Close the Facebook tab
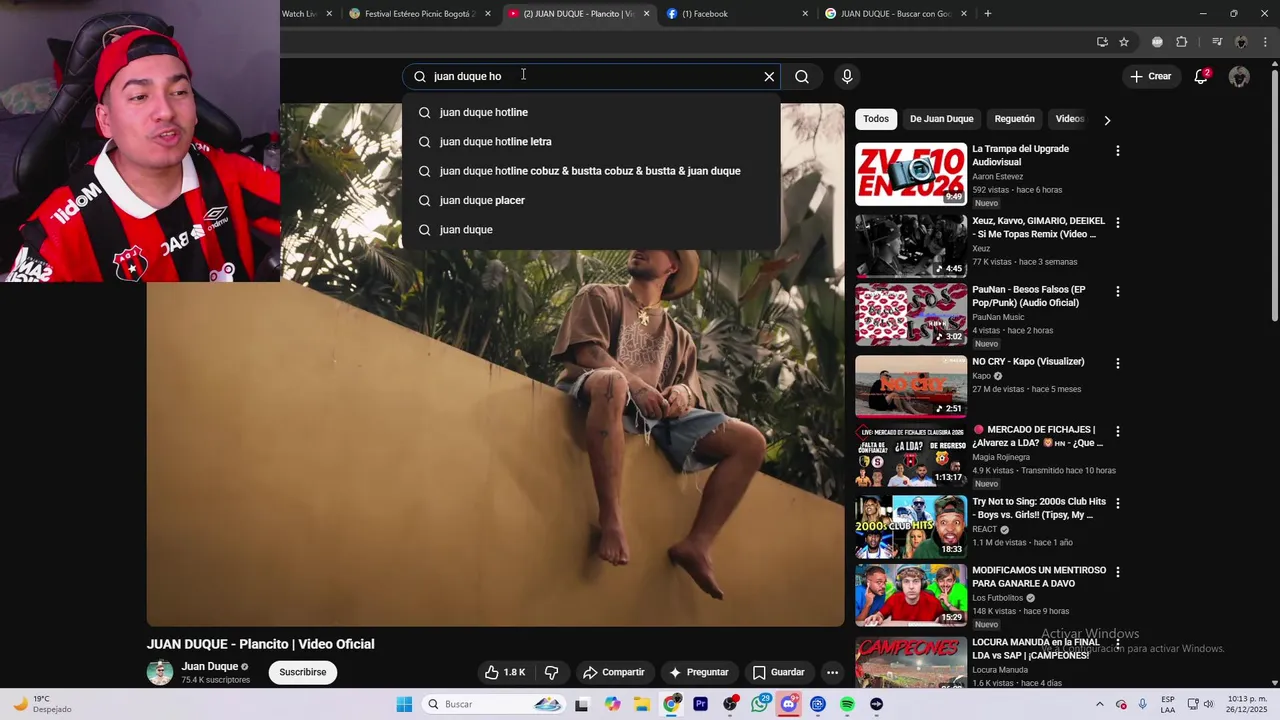1280x720 pixels. tap(805, 14)
